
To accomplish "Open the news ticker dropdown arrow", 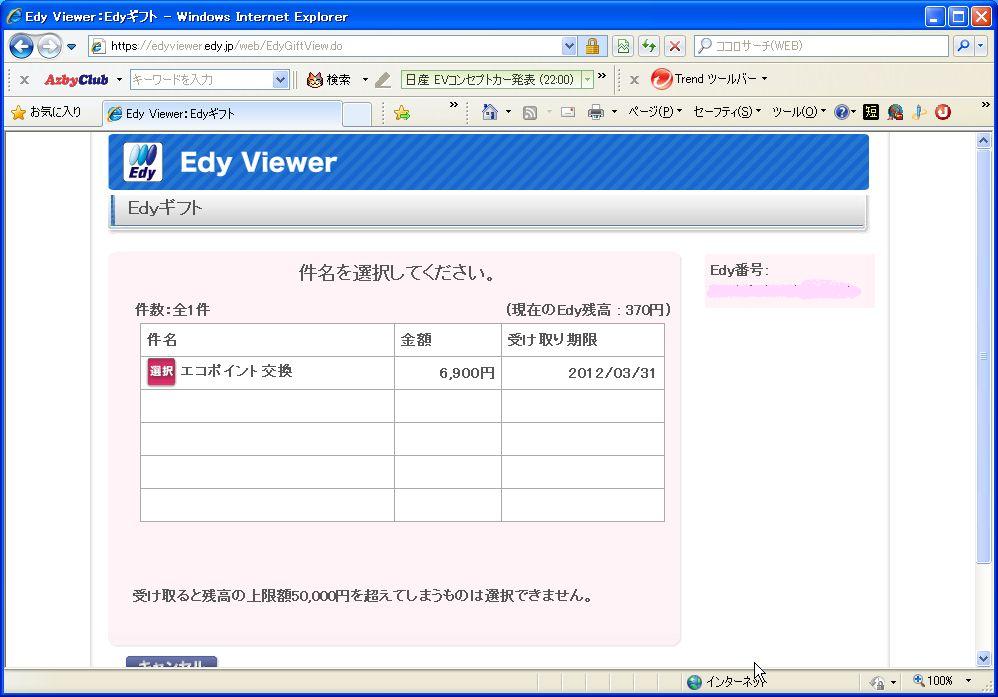I will (587, 80).
